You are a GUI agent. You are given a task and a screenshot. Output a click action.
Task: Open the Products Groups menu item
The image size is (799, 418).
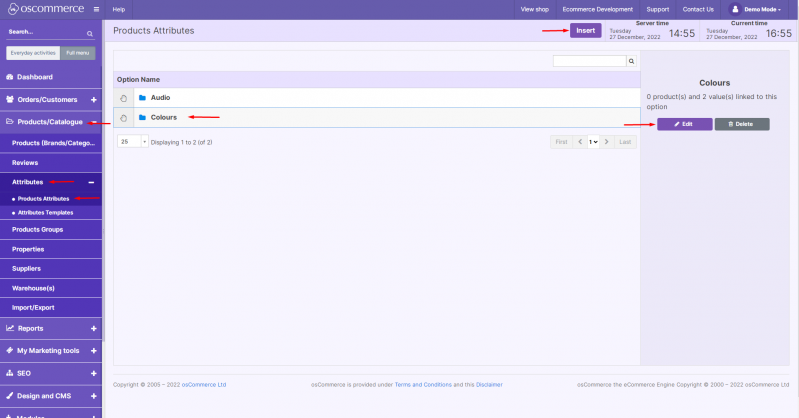(37, 229)
